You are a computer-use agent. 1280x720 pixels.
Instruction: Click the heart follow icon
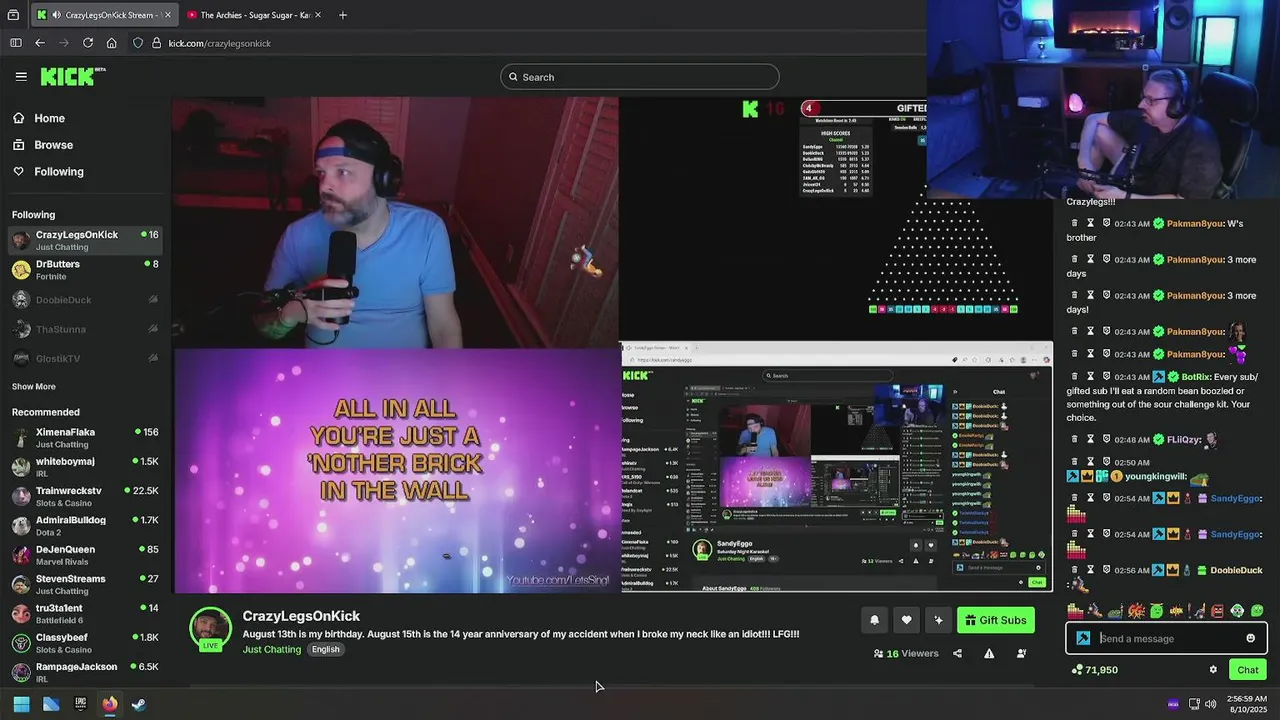point(906,620)
